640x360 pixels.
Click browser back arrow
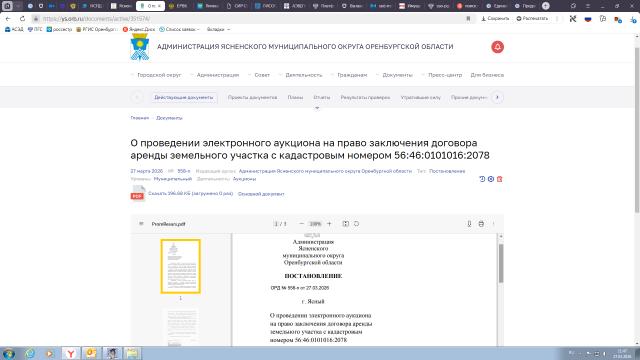click(8, 19)
